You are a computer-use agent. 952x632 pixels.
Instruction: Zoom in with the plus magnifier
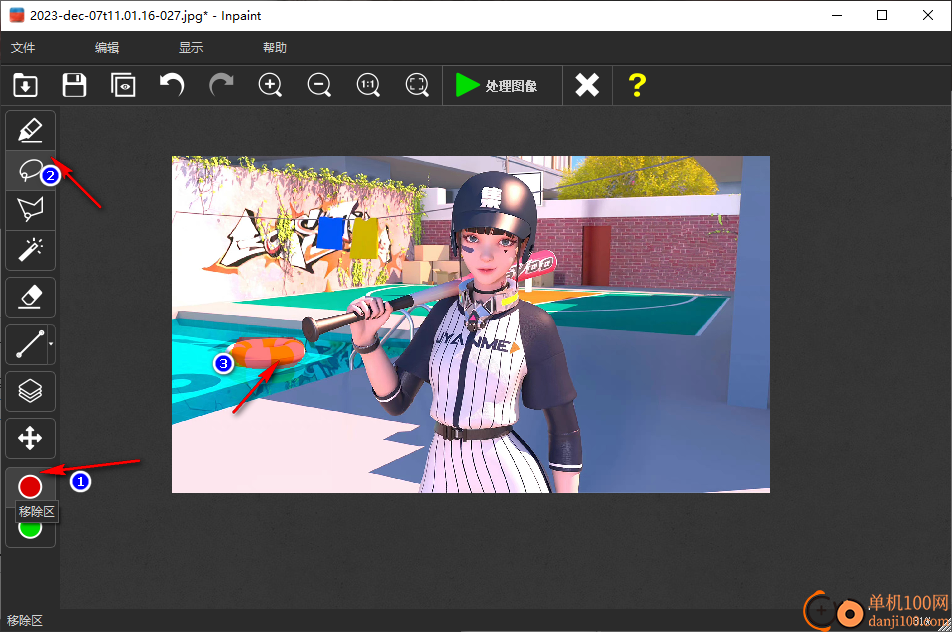coord(270,85)
